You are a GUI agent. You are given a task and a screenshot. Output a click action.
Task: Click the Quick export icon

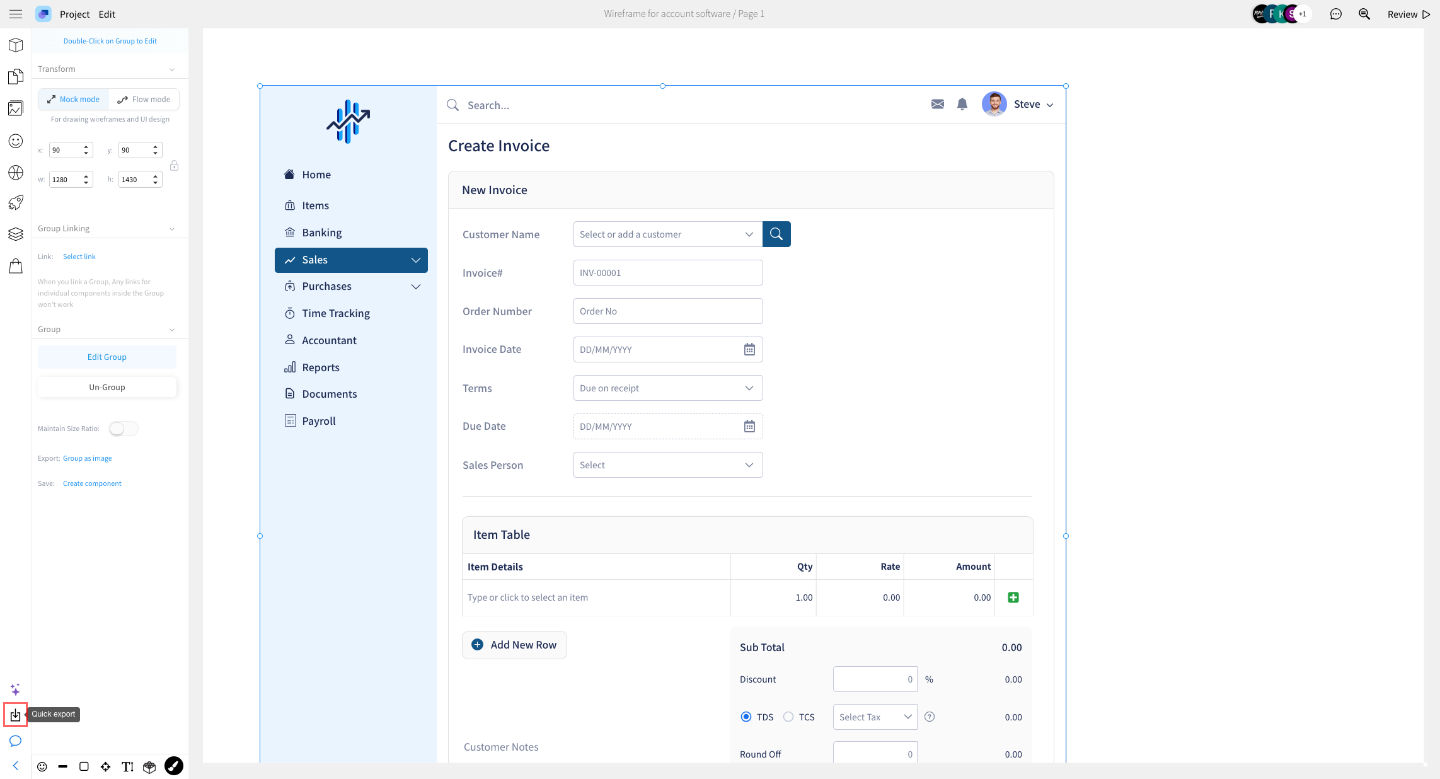click(15, 715)
